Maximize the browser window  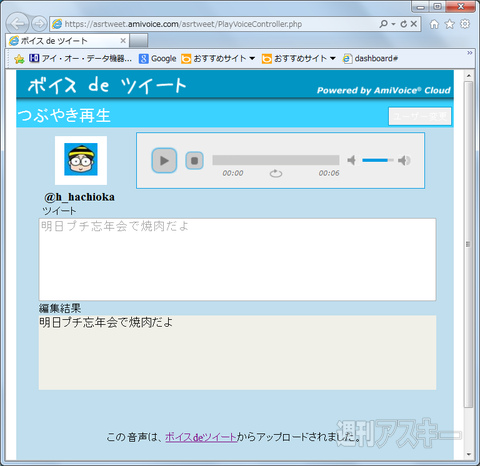click(438, 7)
